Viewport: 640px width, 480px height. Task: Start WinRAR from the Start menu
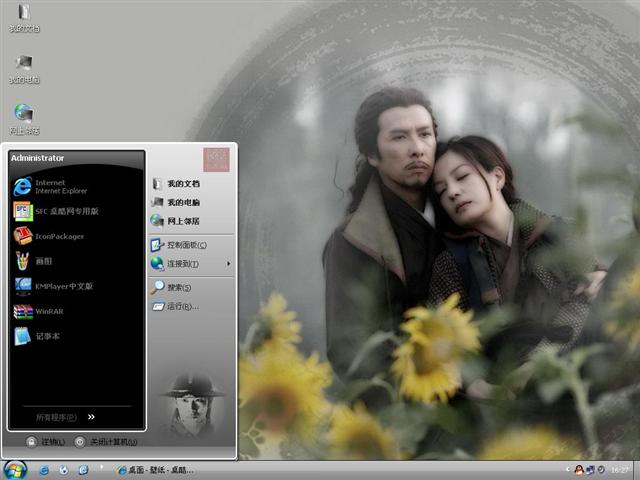pyautogui.click(x=48, y=311)
